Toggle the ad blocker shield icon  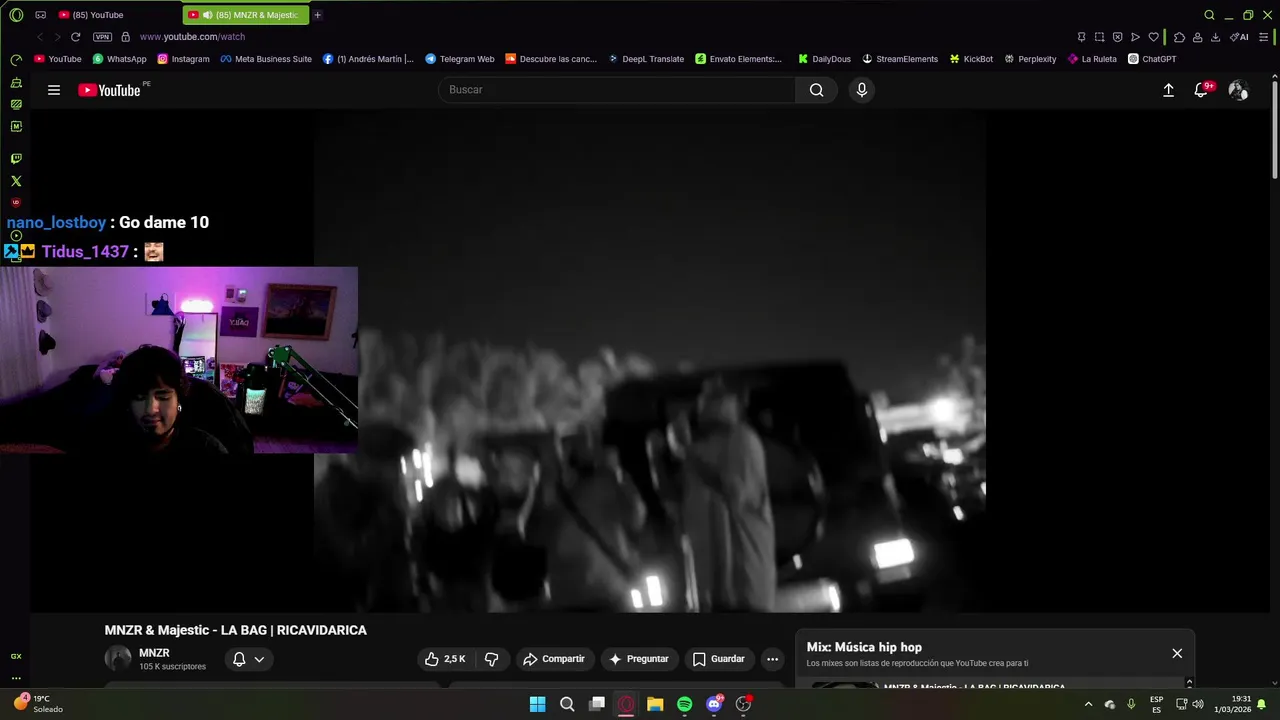1117,37
